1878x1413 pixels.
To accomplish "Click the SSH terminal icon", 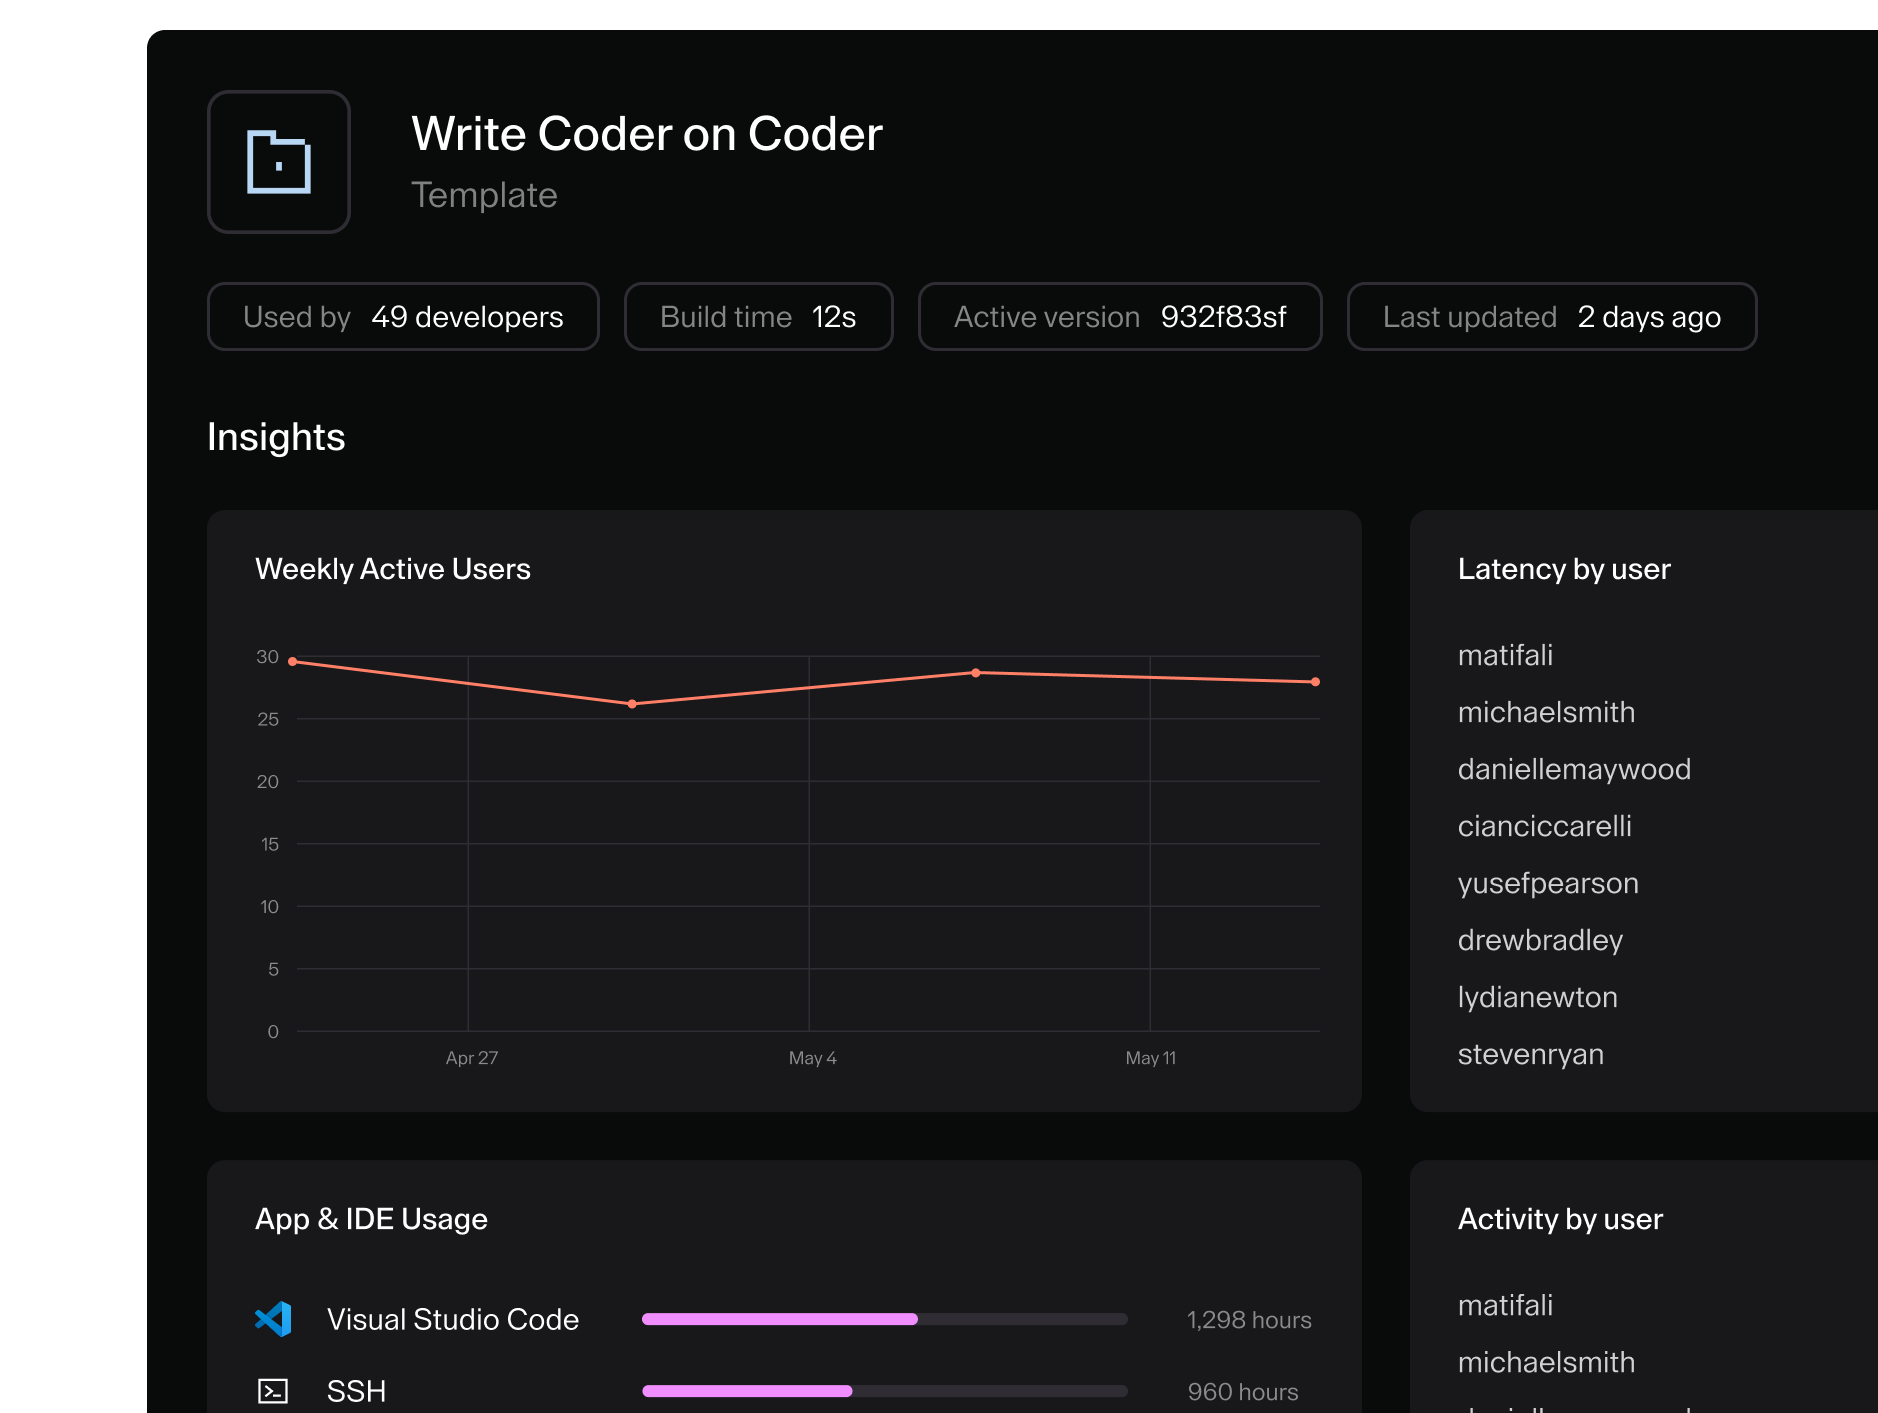I will point(272,1390).
